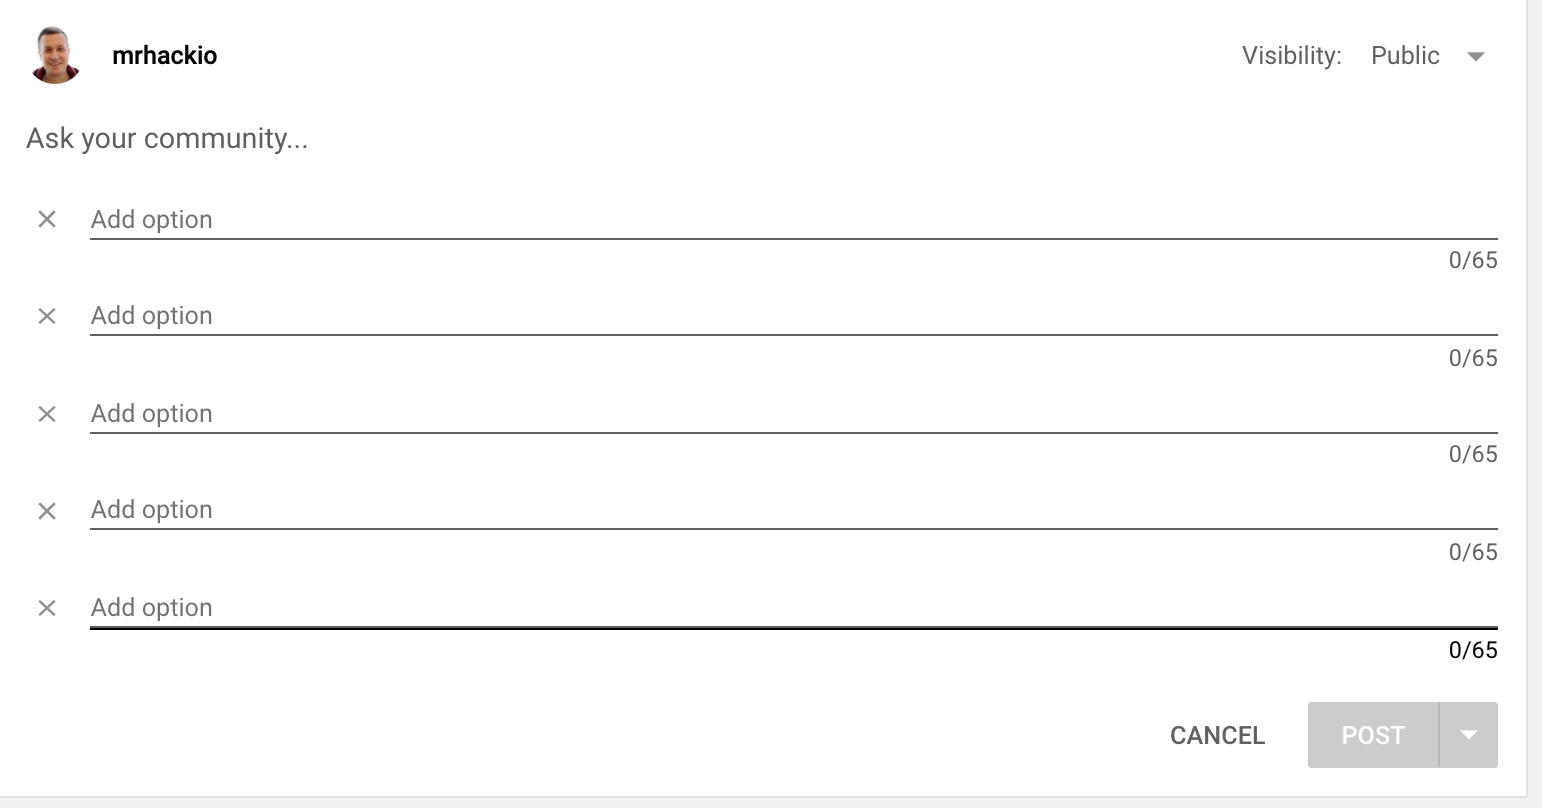Remove the first poll option
The width and height of the screenshot is (1542, 808).
pos(47,219)
